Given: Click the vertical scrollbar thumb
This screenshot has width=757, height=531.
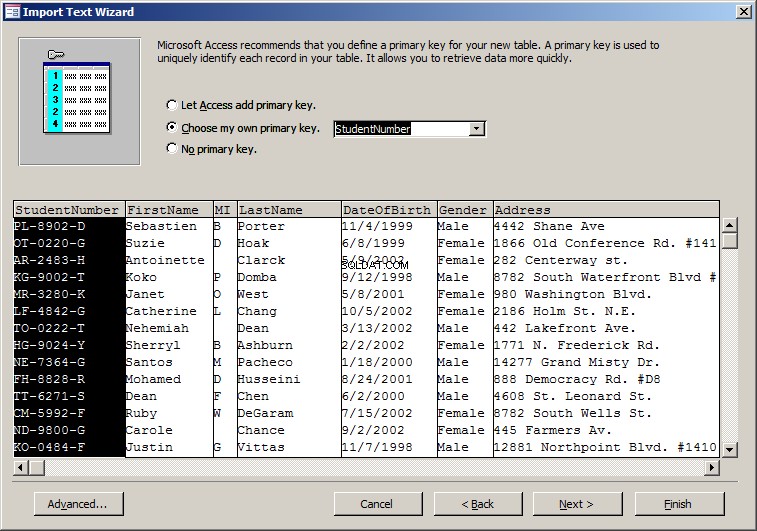Looking at the screenshot, I should 729,240.
